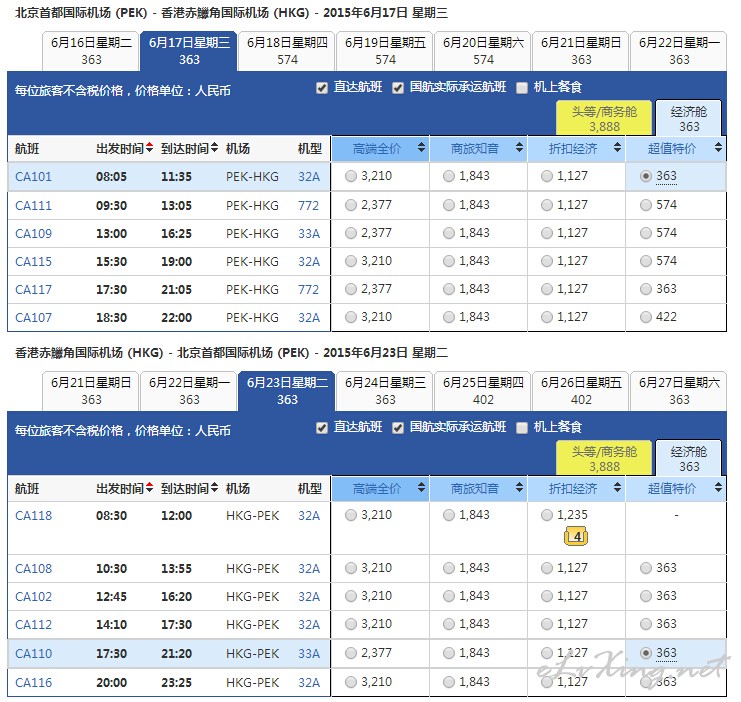741x702 pixels.
Task: Open flight CA117 details link
Action: [33, 289]
